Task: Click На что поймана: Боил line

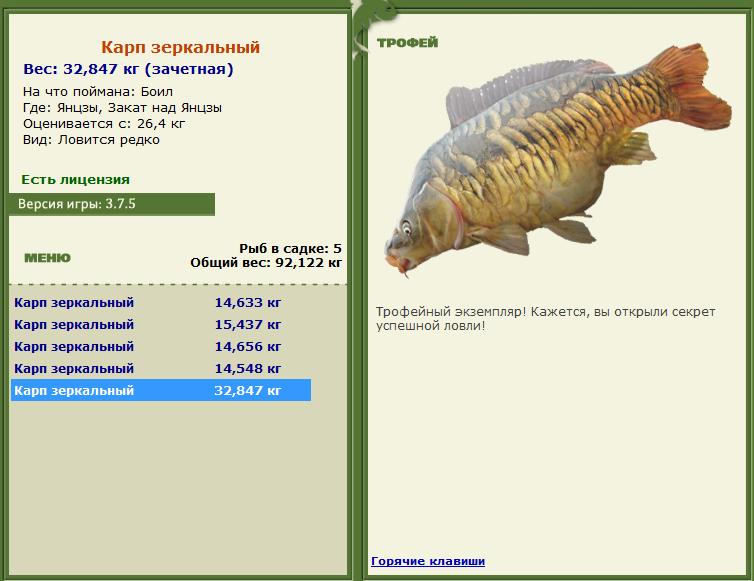Action: (x=98, y=92)
